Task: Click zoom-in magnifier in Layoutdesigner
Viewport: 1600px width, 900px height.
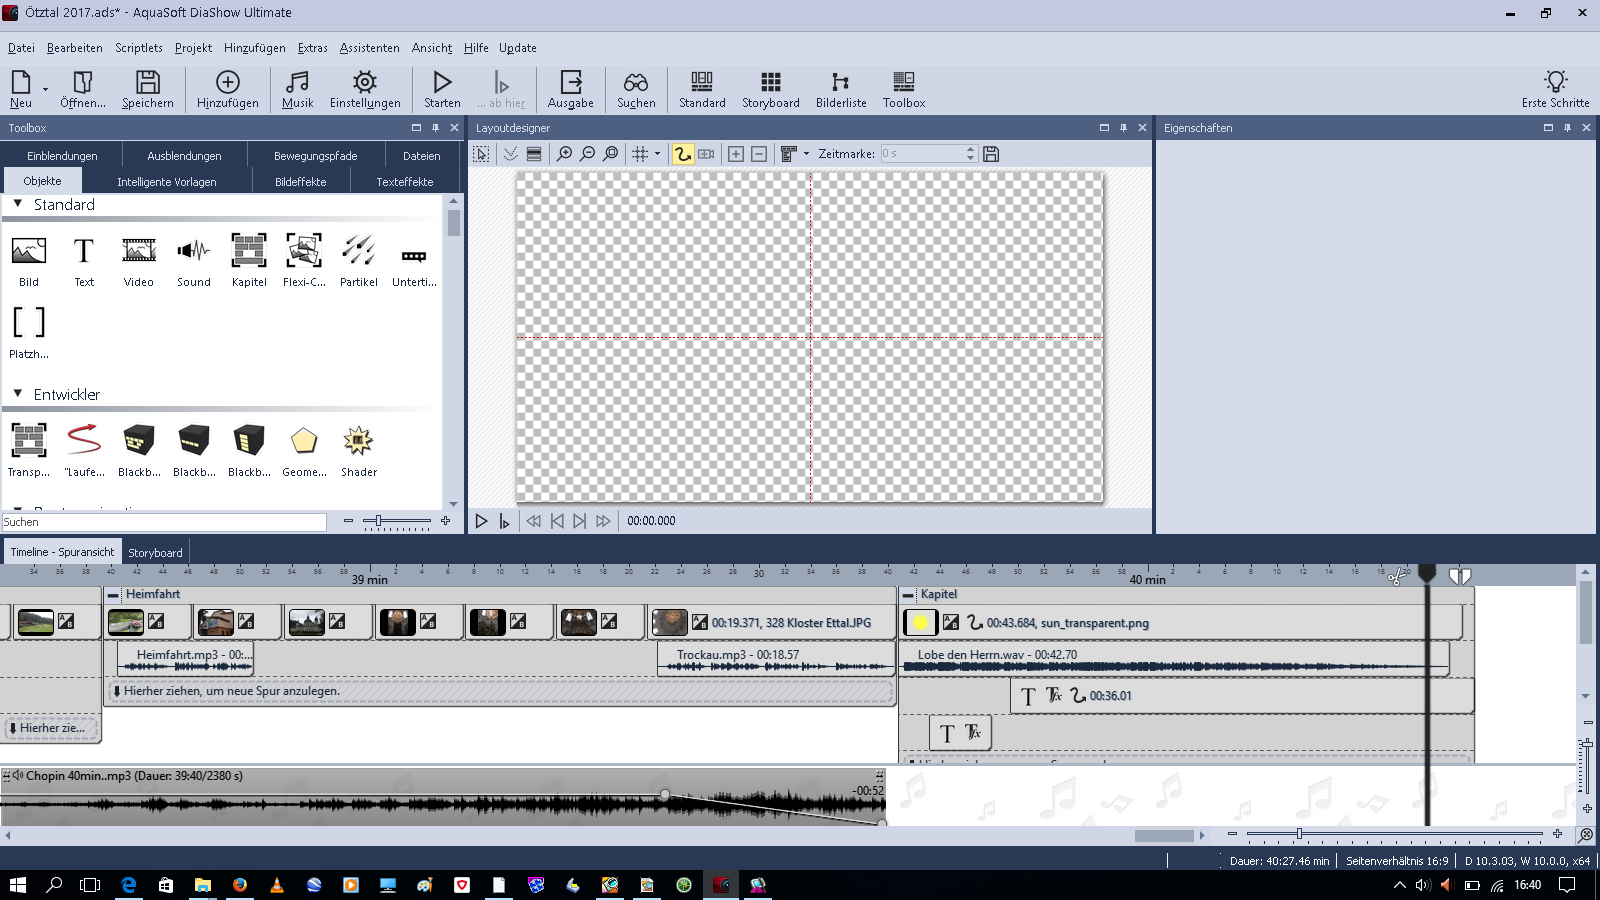Action: [x=565, y=154]
